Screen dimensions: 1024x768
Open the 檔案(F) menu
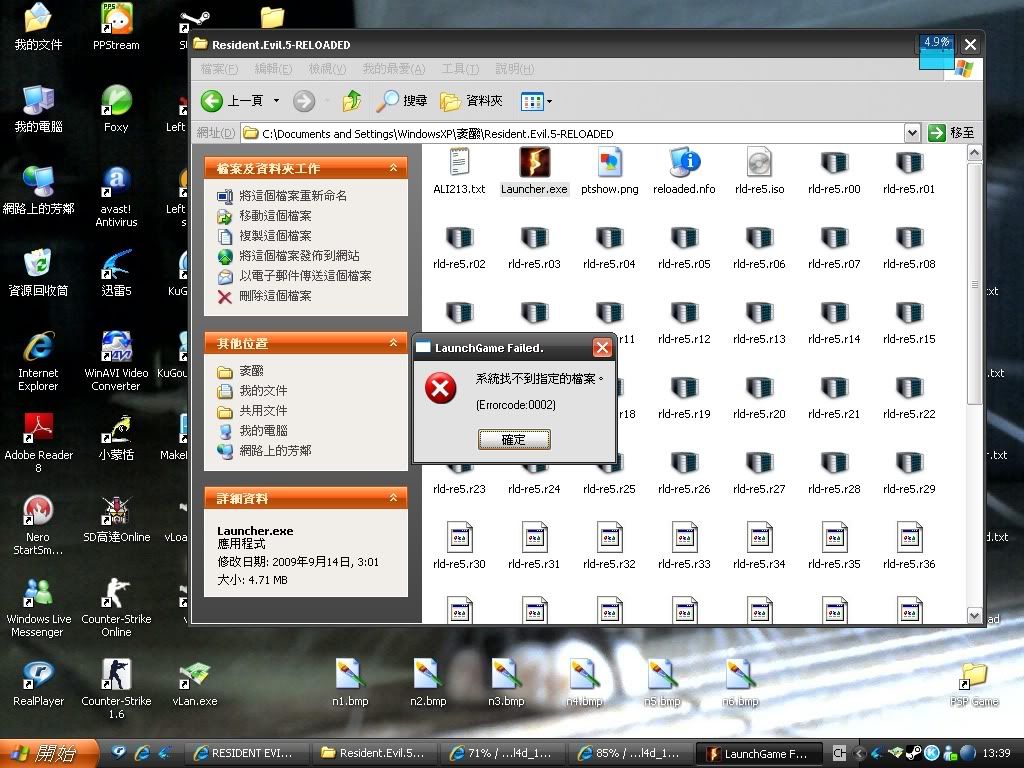click(219, 69)
